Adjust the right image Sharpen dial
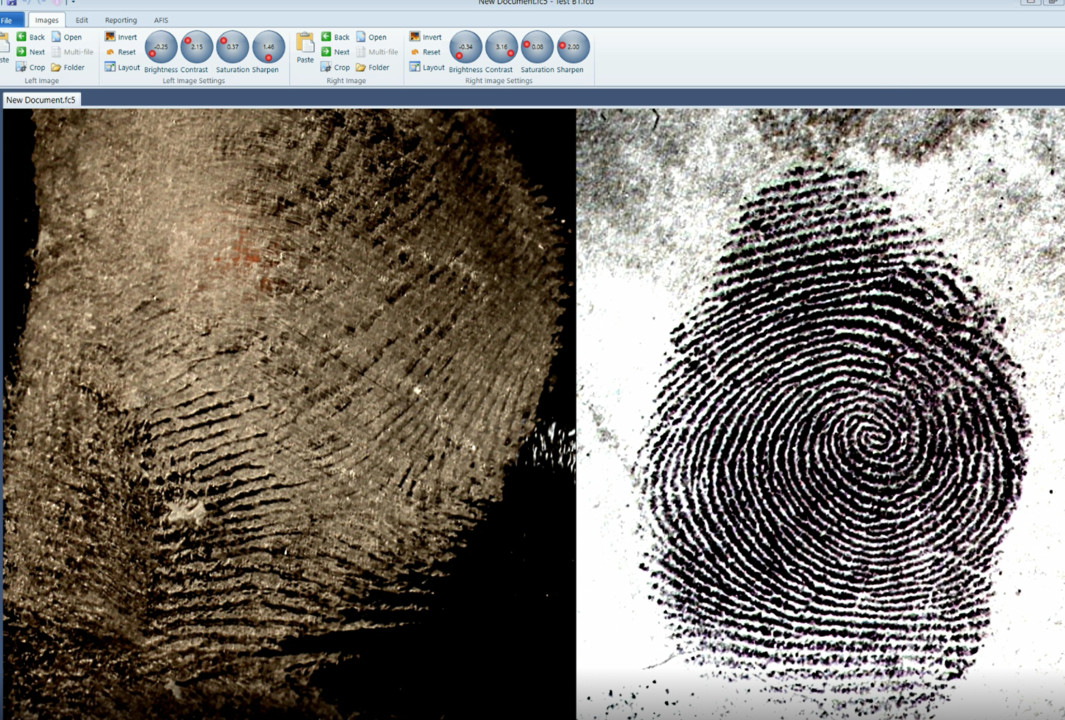This screenshot has height=720, width=1065. click(573, 47)
